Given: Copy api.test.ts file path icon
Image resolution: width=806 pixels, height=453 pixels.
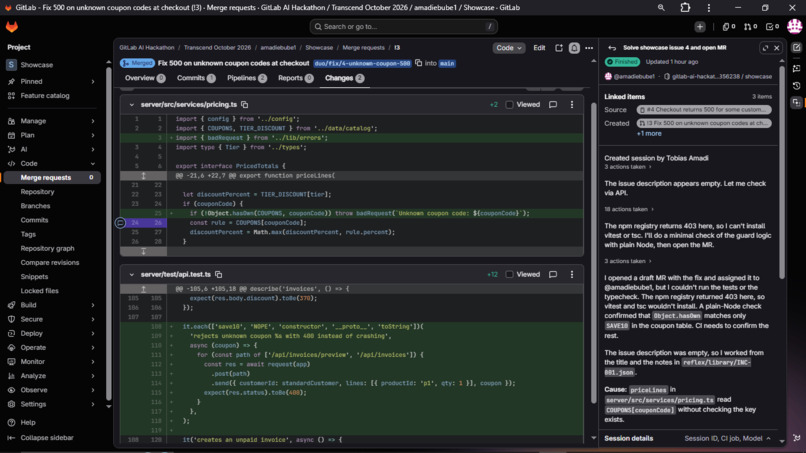Looking at the screenshot, I should (x=218, y=275).
